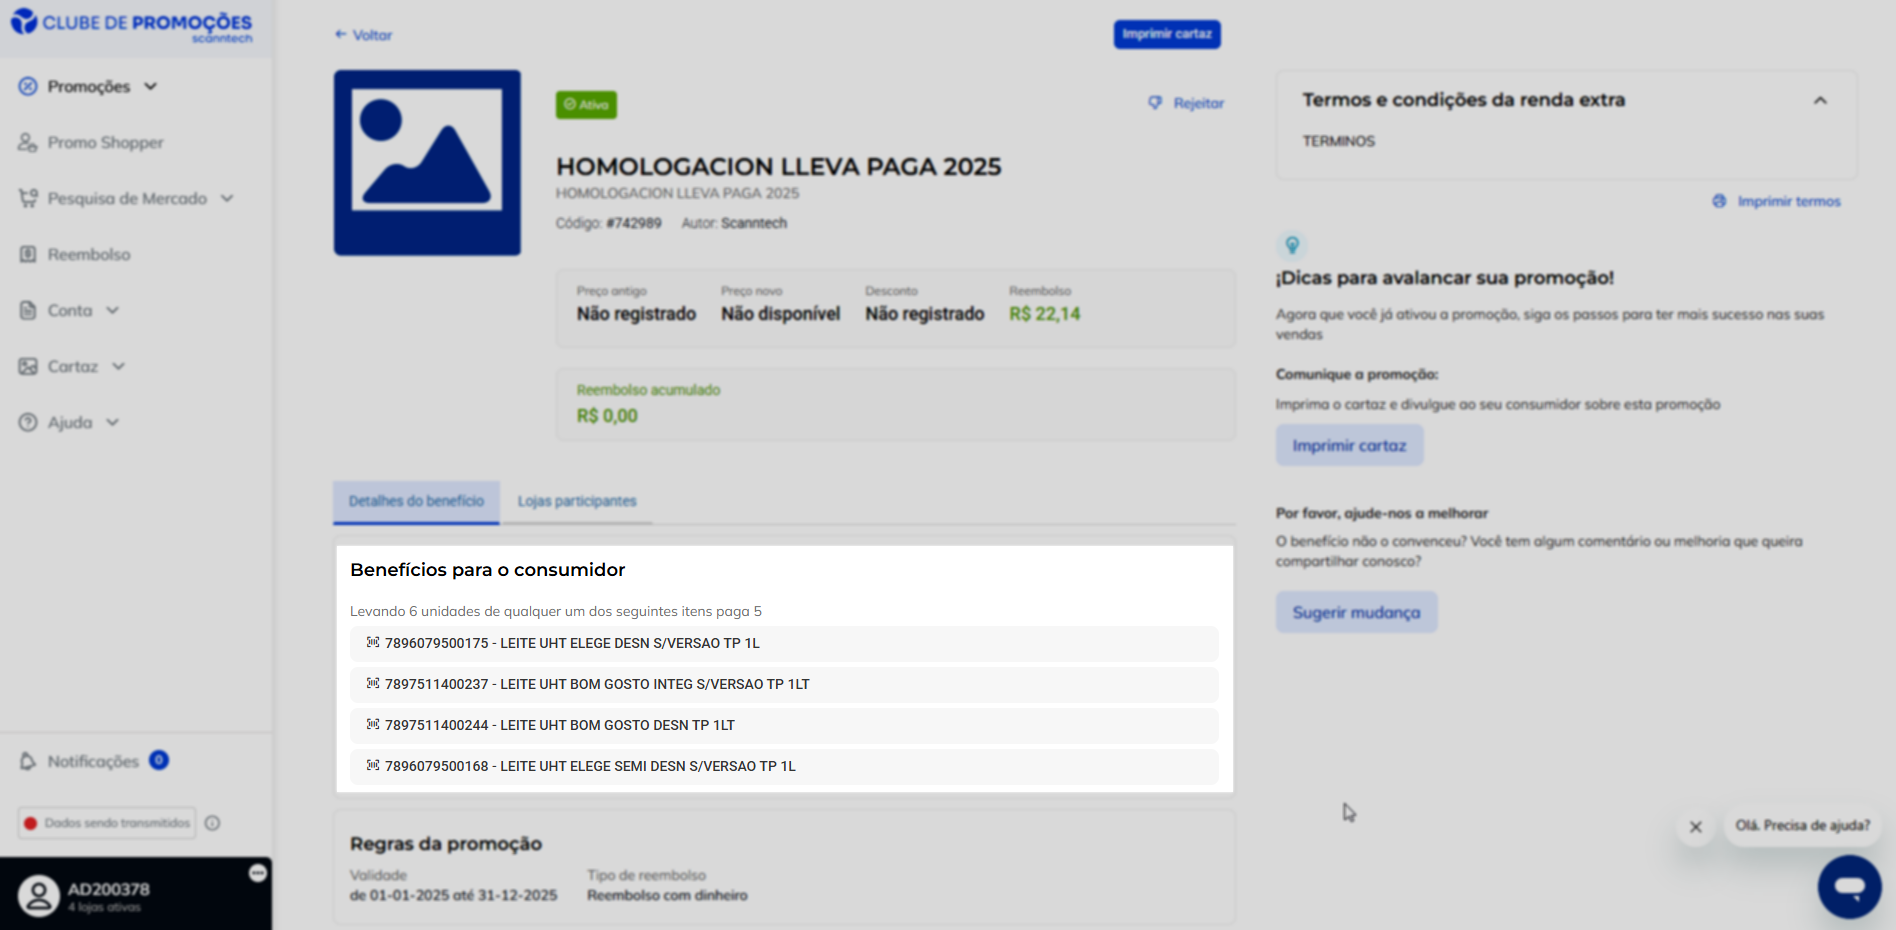
Task: Click the Cartaz sidebar icon
Action: click(28, 366)
